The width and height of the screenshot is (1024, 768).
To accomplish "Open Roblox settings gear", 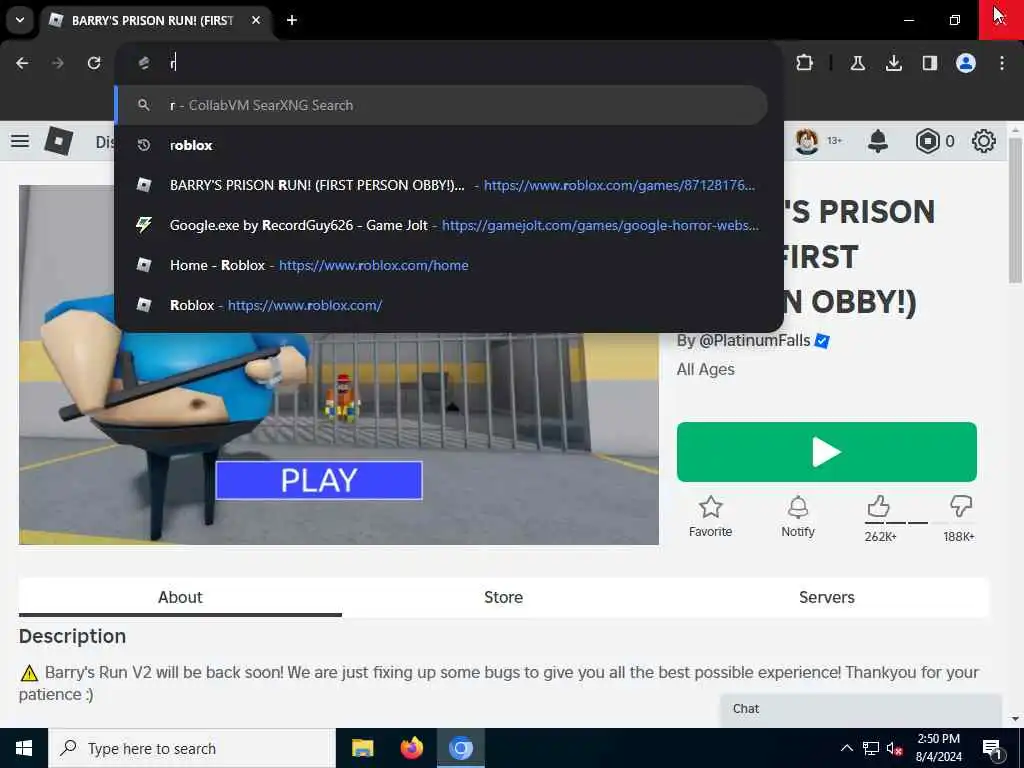I will click(x=984, y=141).
